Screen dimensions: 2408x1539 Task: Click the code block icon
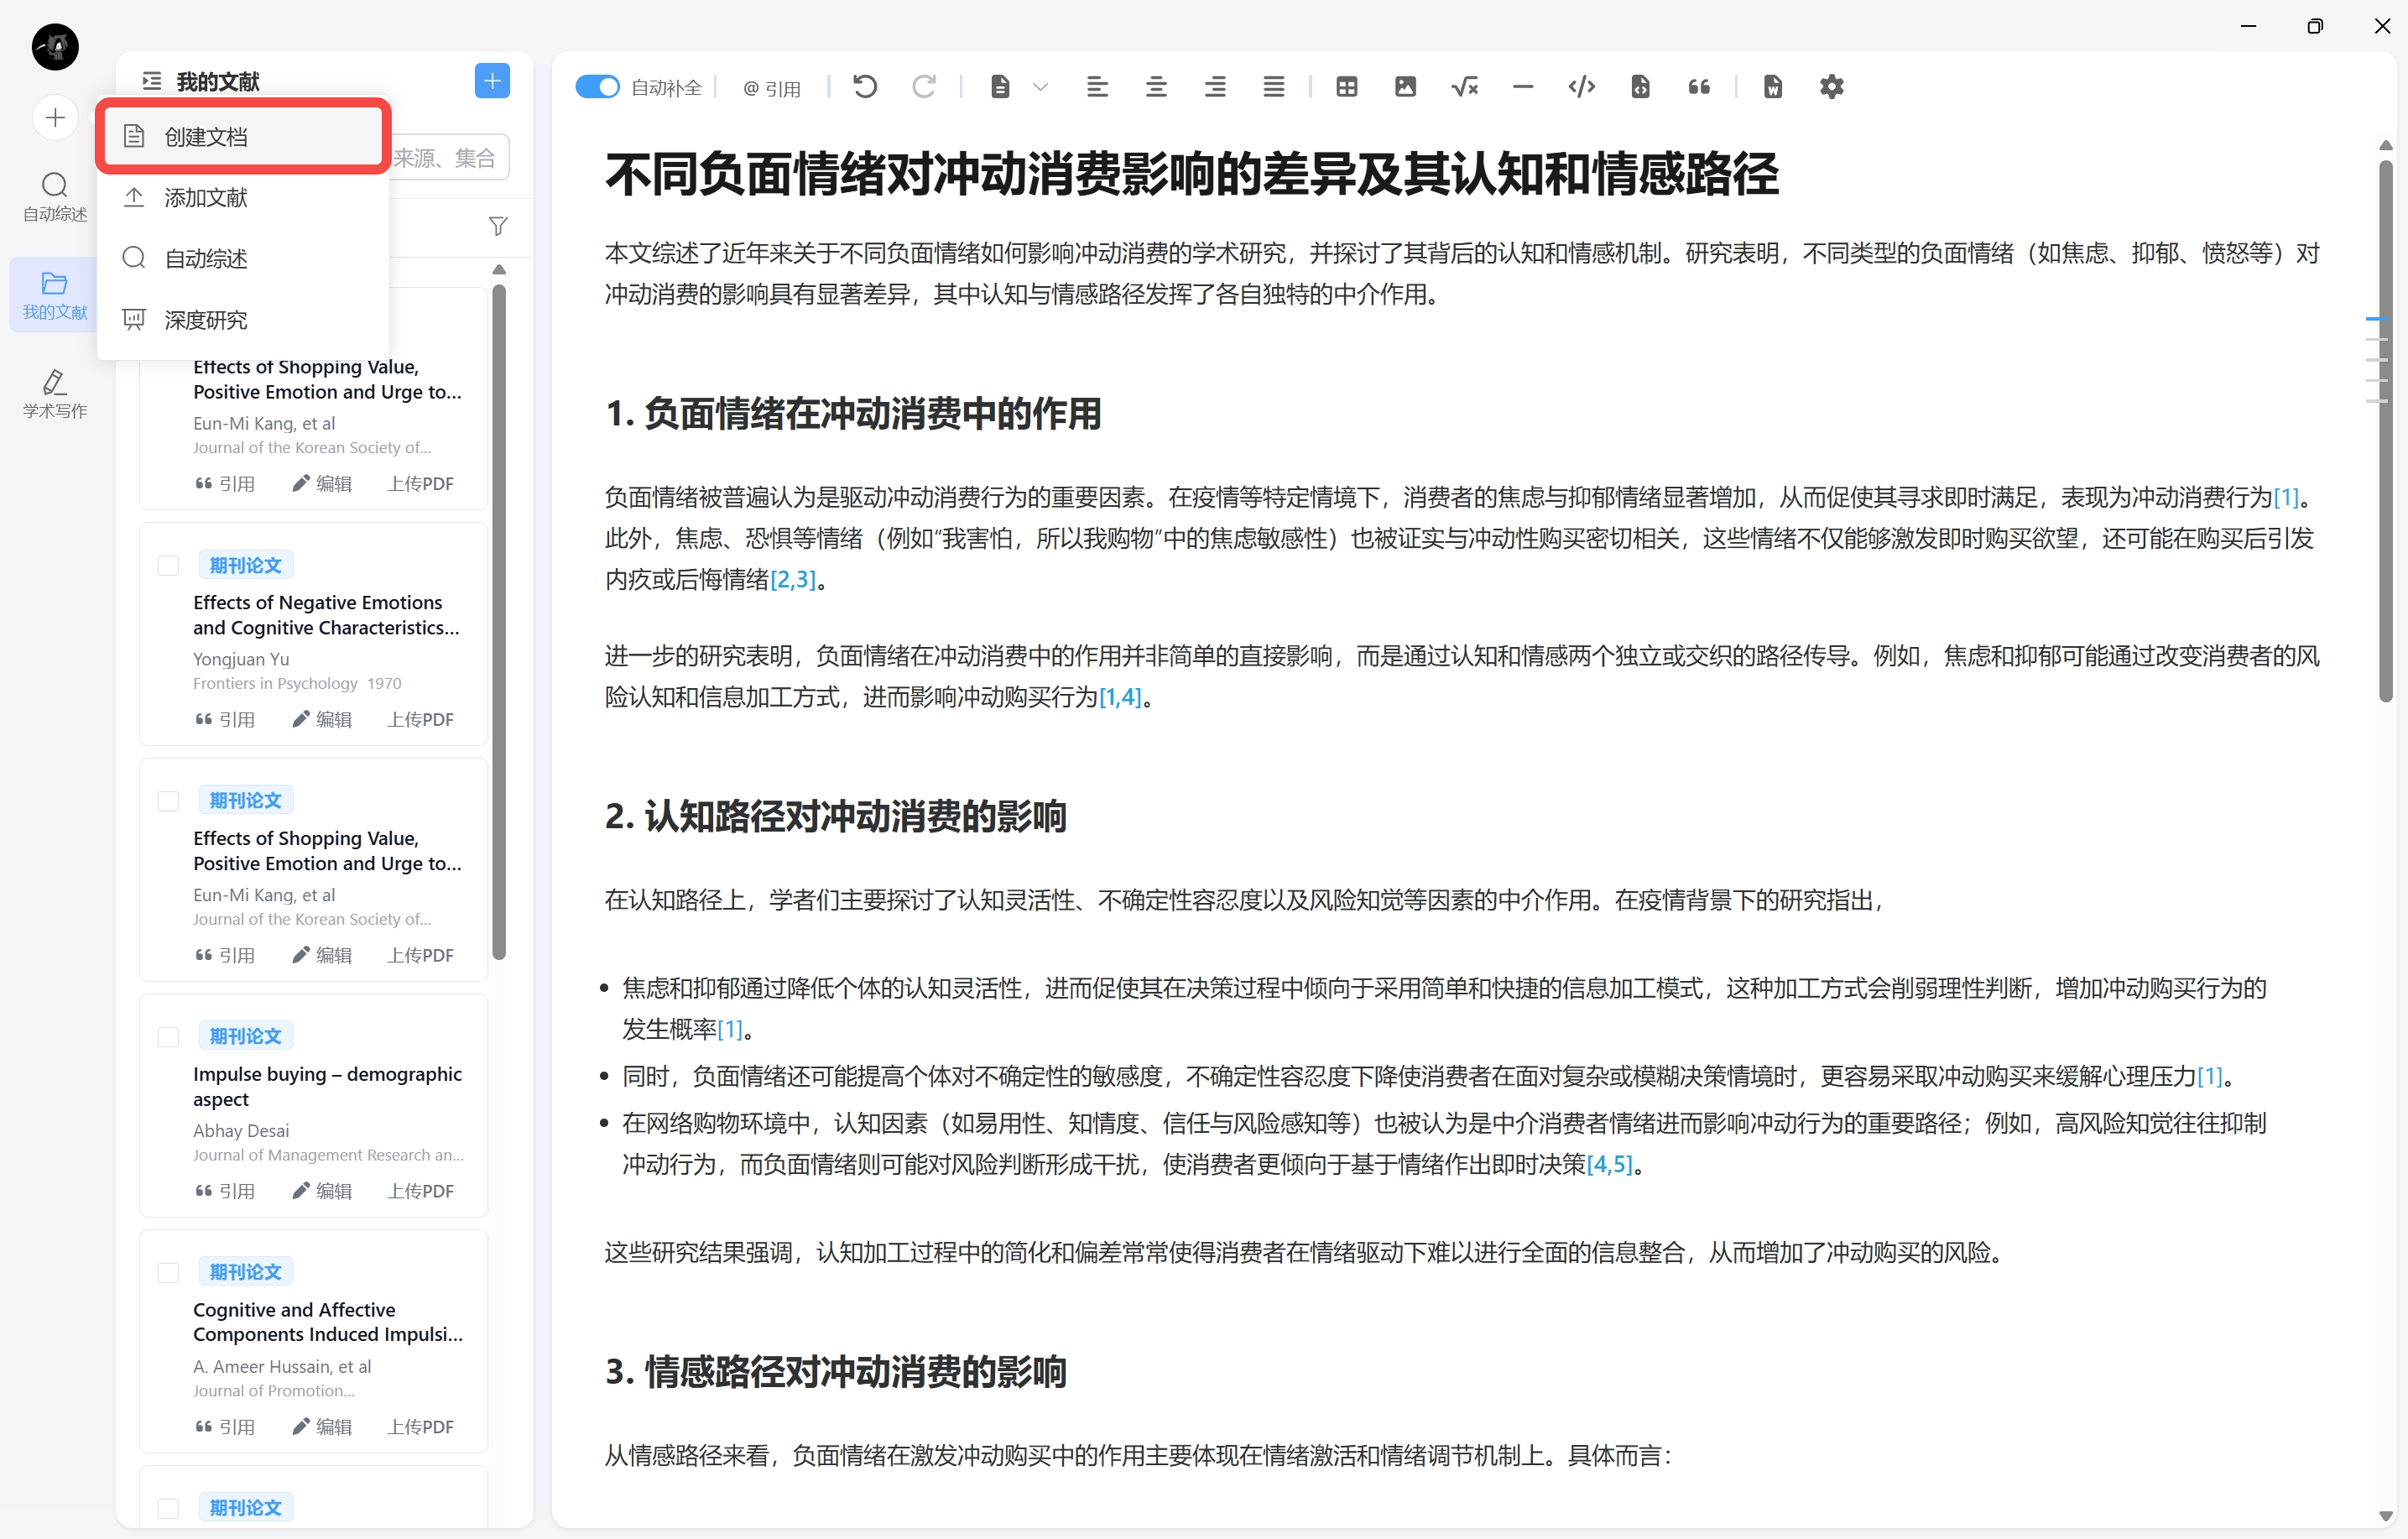coord(1581,87)
